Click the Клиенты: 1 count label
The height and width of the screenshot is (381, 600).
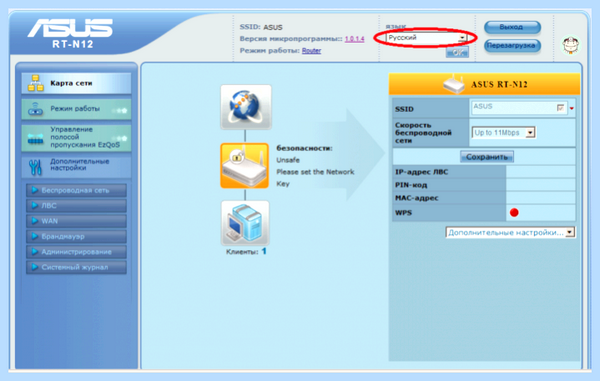[246, 252]
